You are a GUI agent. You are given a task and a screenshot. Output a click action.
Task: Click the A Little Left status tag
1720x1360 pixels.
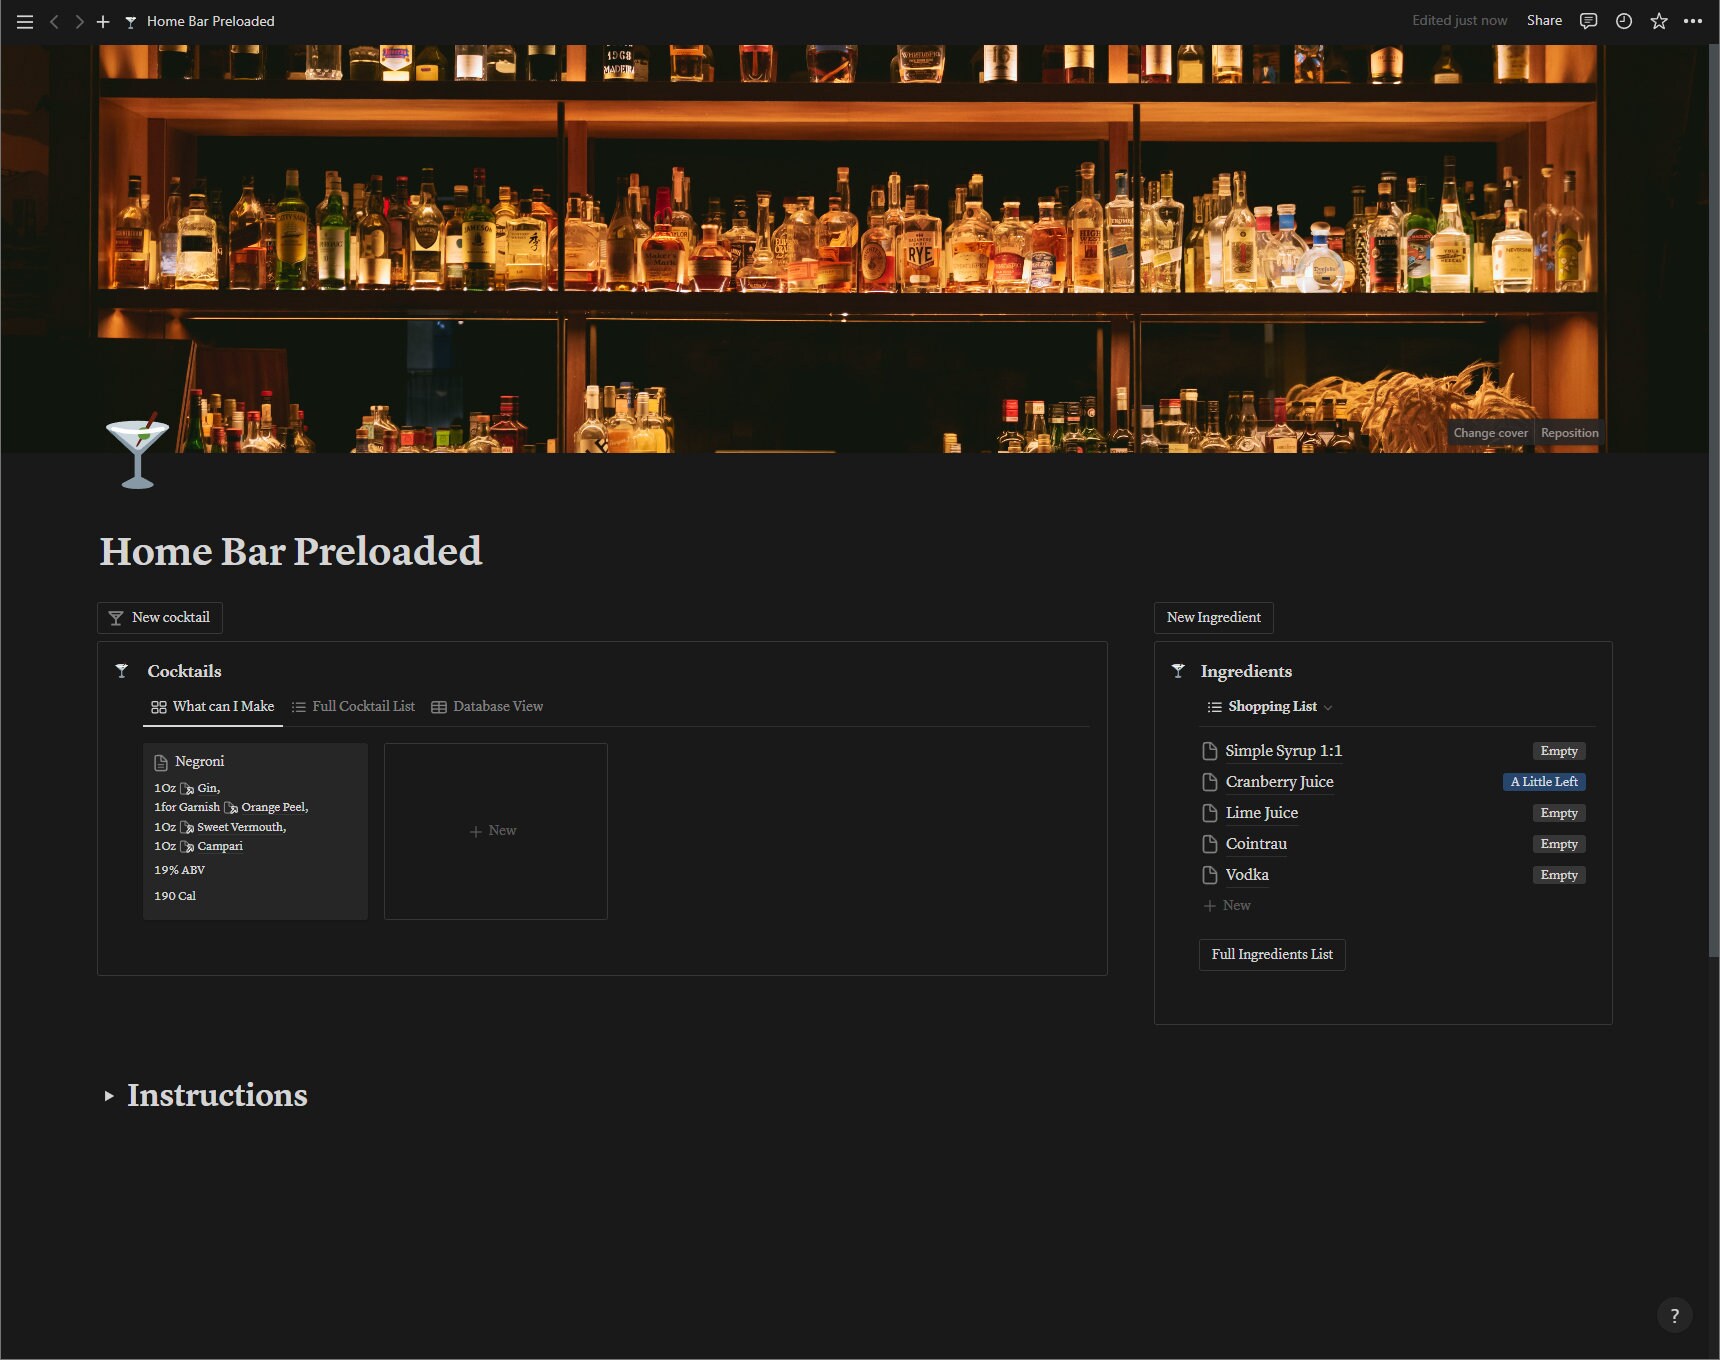[1544, 782]
